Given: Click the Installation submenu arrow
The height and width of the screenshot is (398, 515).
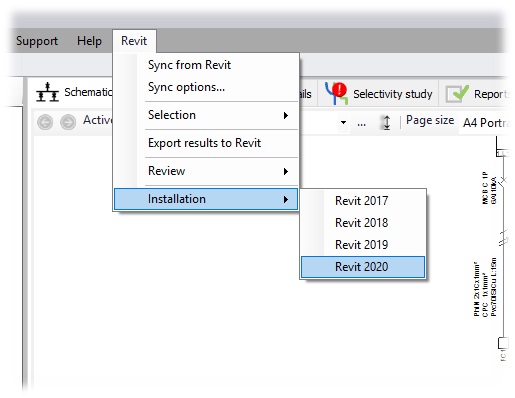Looking at the screenshot, I should tap(286, 199).
